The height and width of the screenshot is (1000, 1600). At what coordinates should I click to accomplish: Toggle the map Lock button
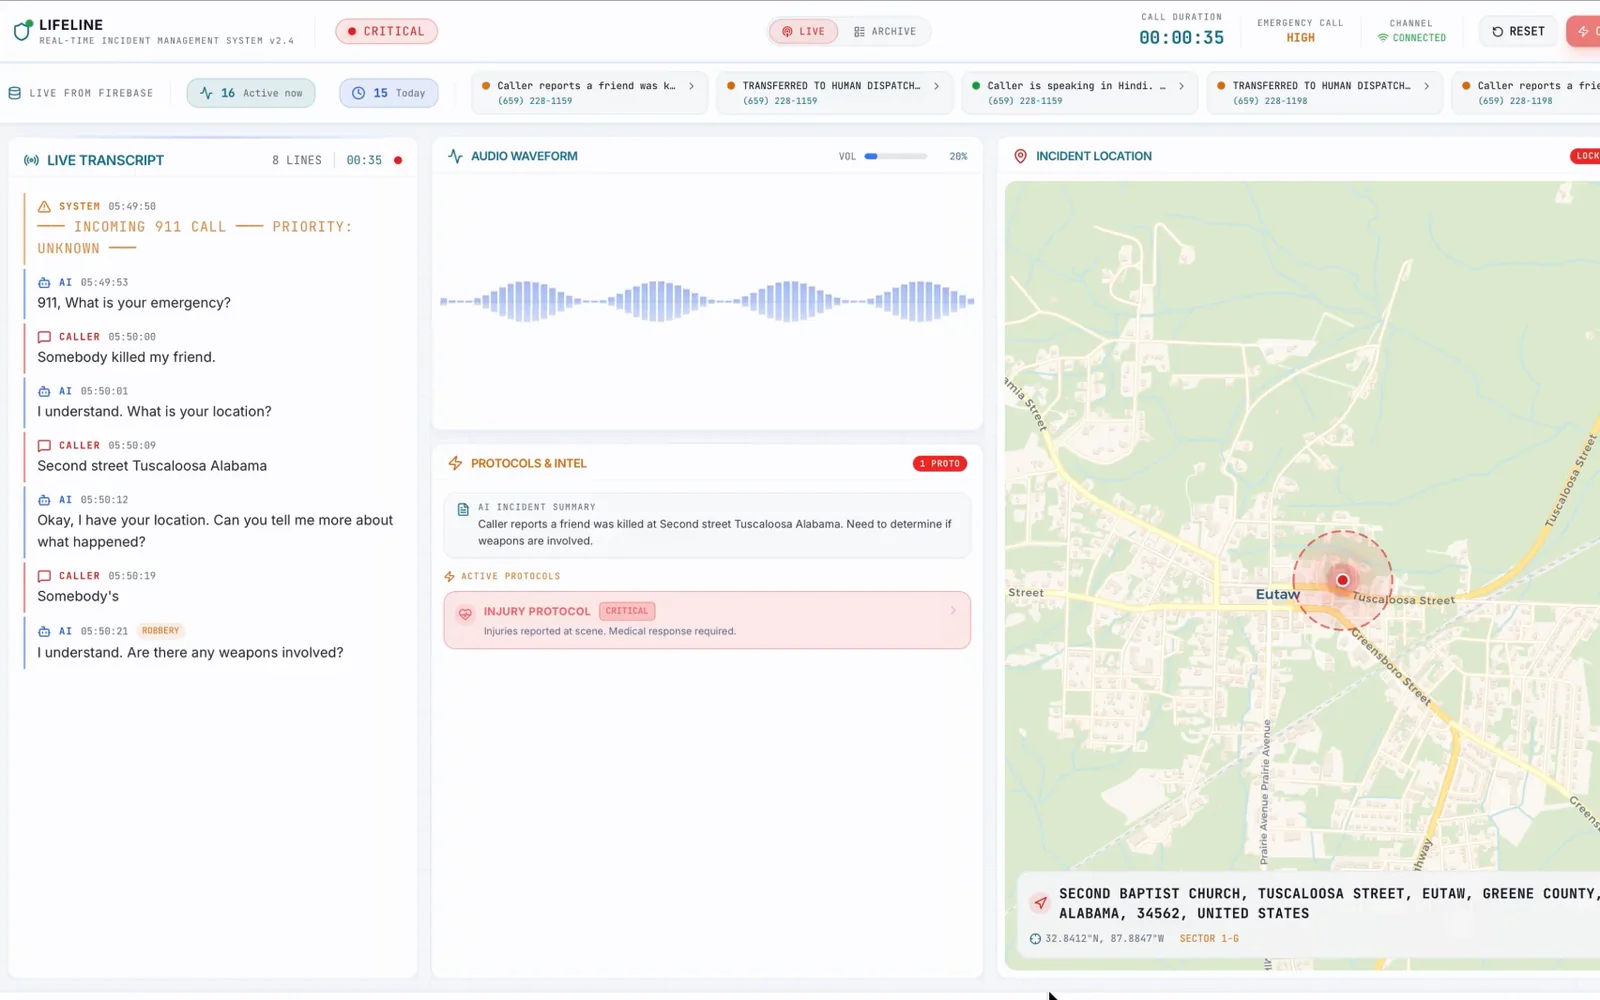tap(1585, 156)
